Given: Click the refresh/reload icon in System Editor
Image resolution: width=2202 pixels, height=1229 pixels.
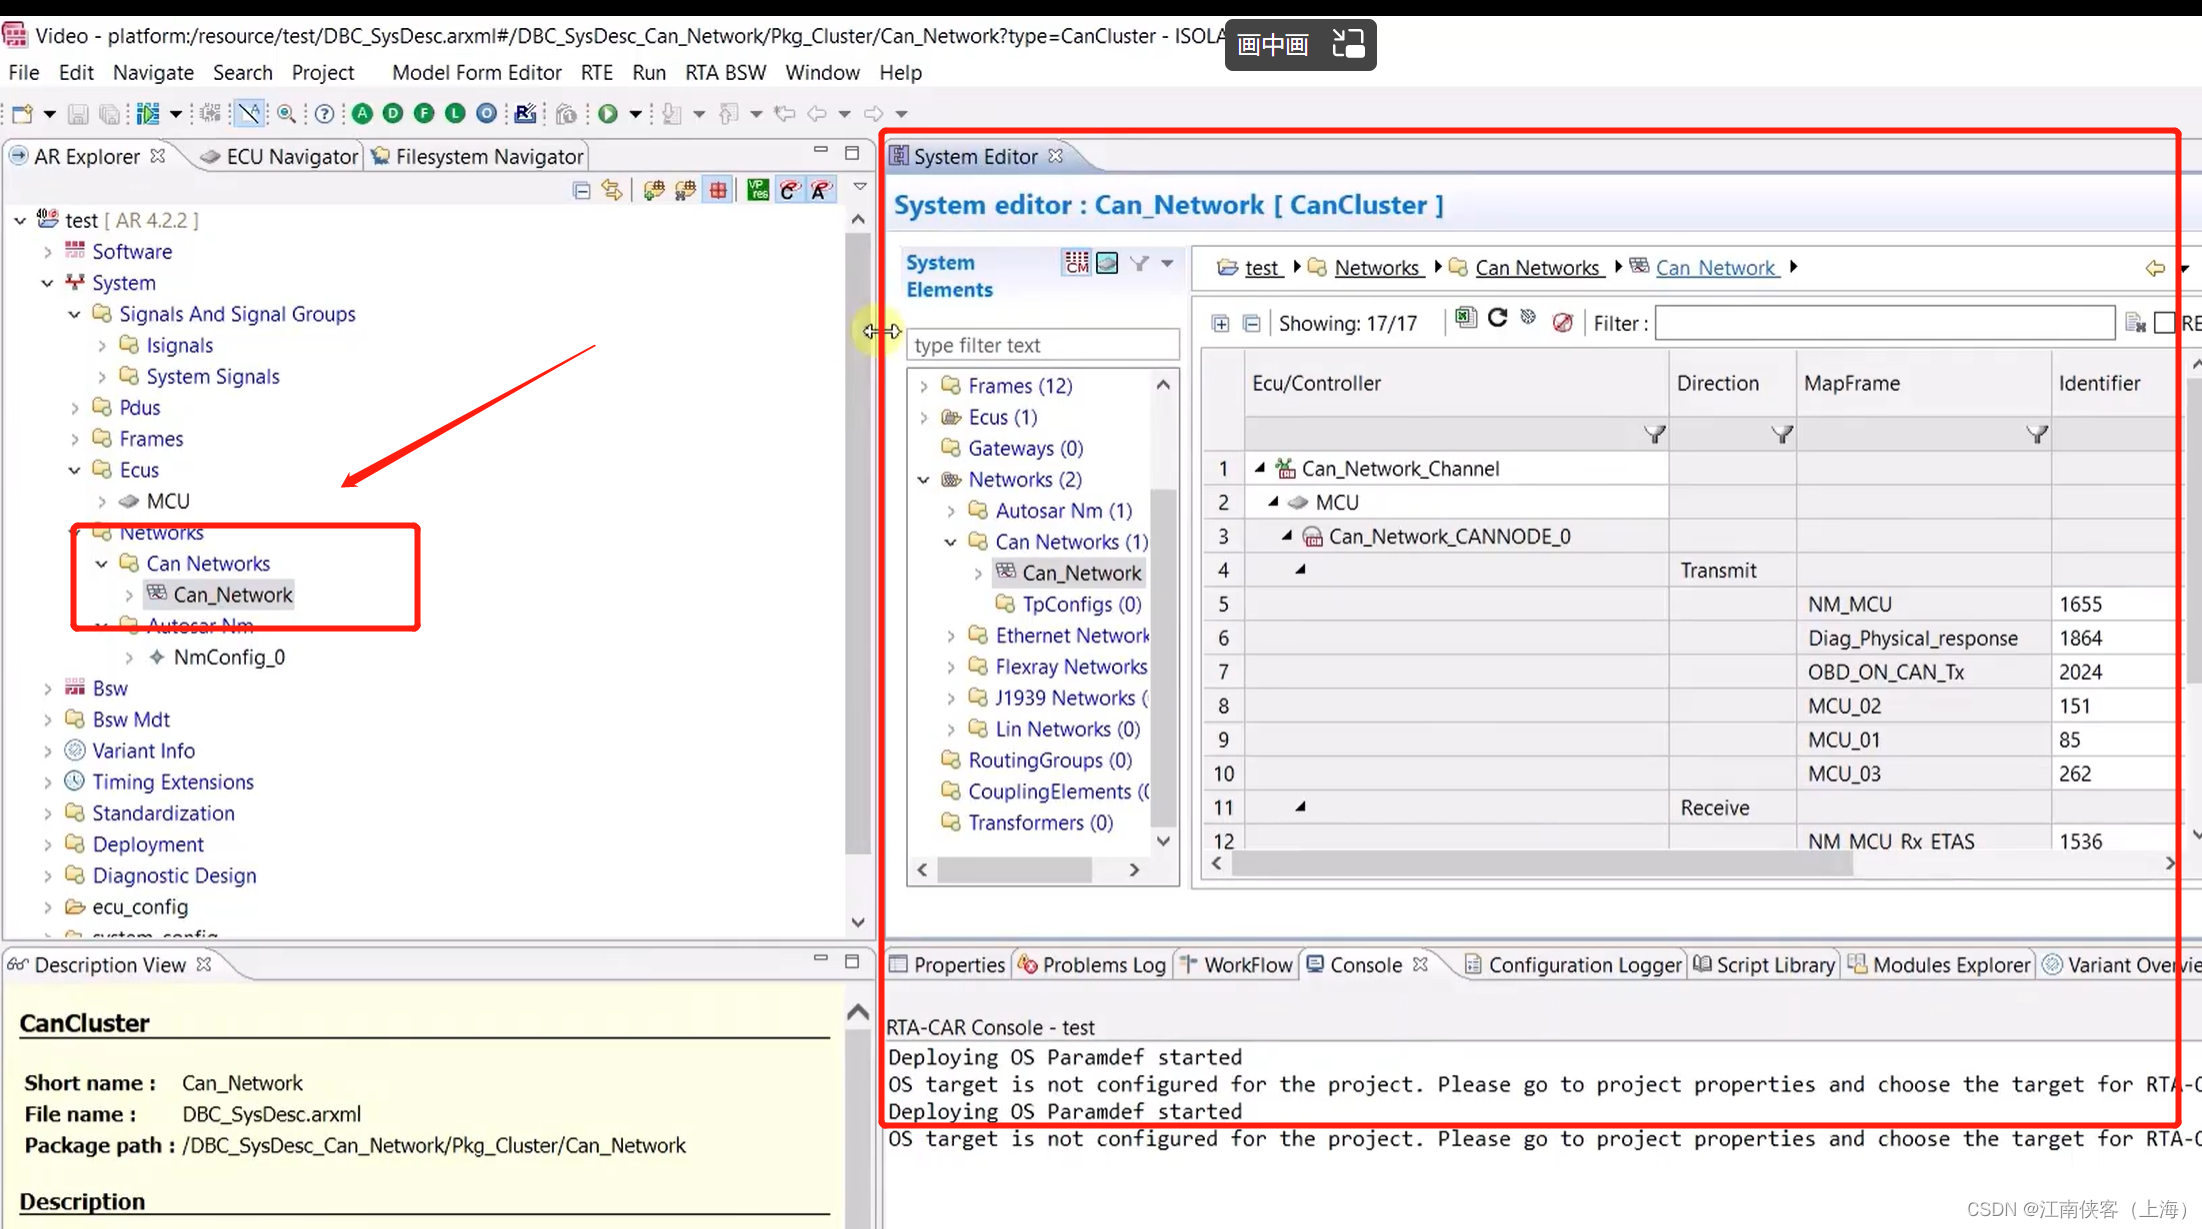Looking at the screenshot, I should [1497, 320].
